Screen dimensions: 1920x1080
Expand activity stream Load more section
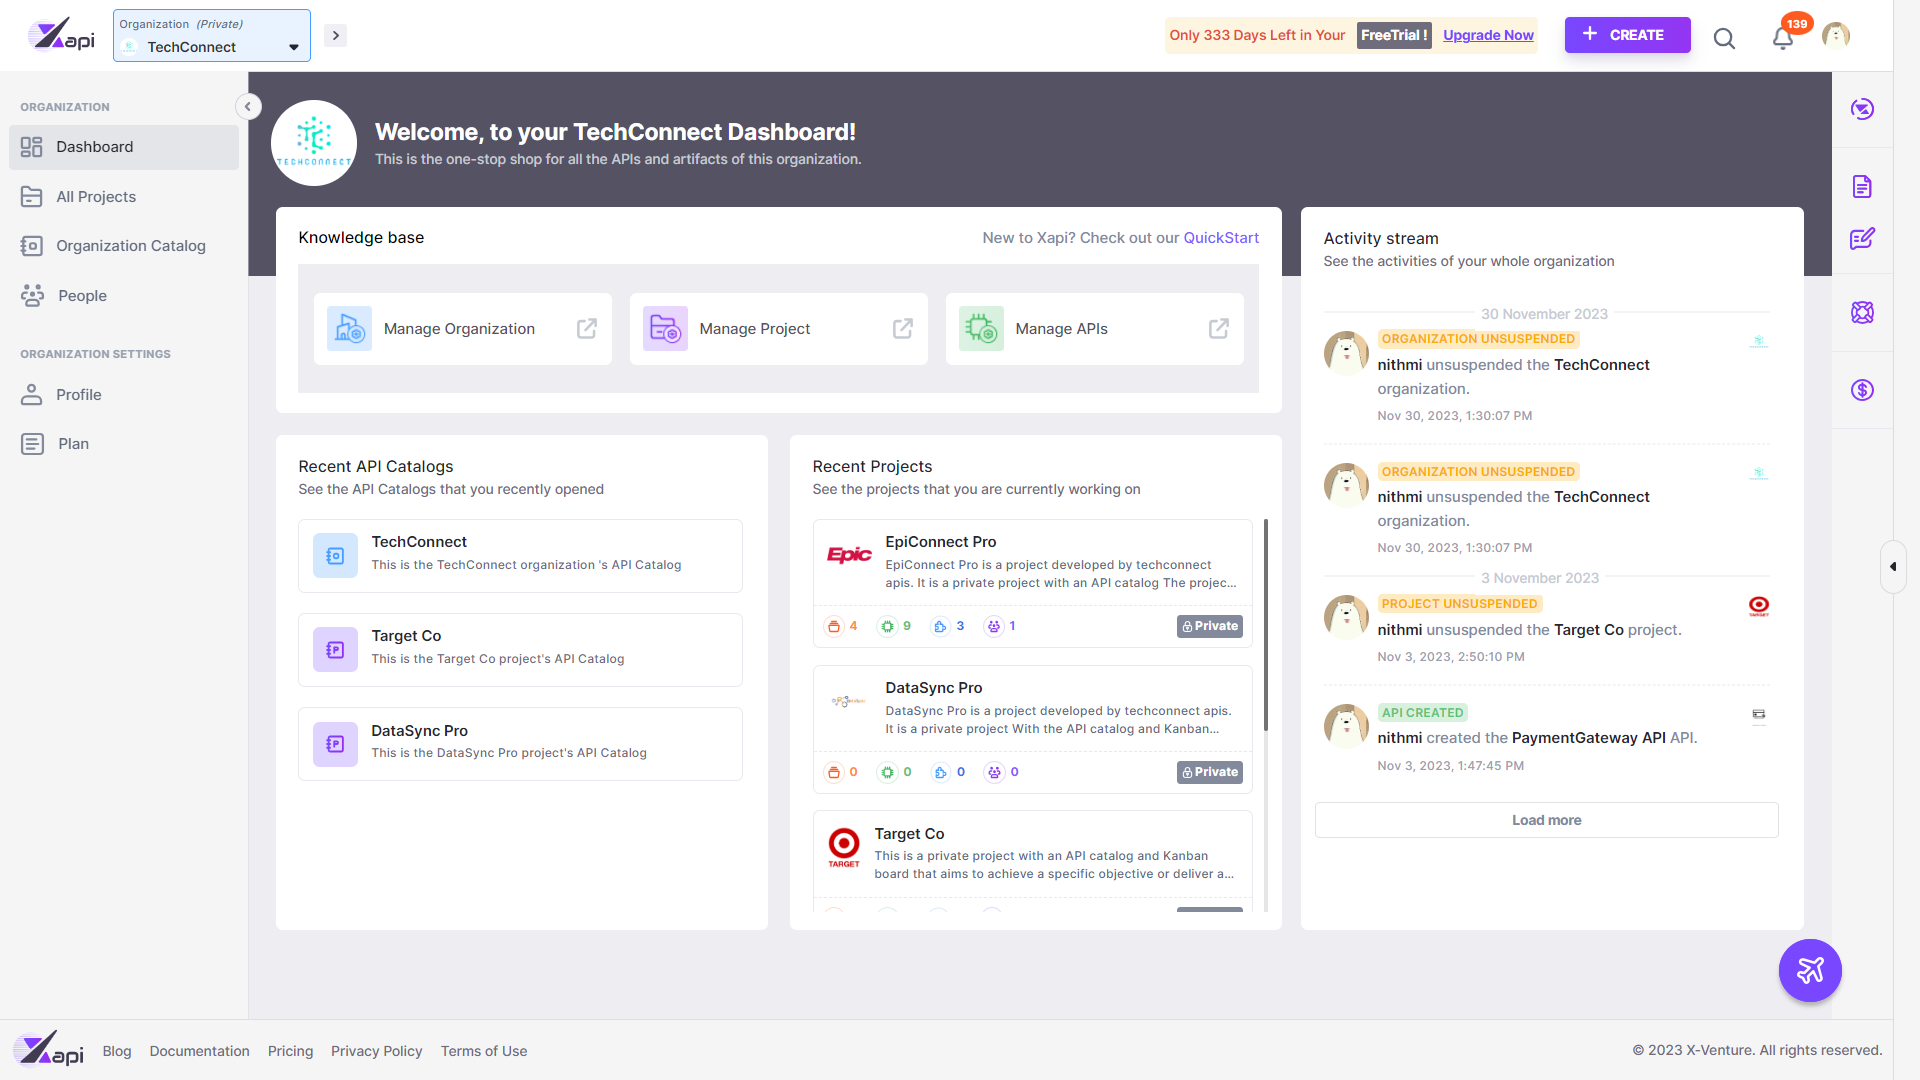click(x=1547, y=819)
